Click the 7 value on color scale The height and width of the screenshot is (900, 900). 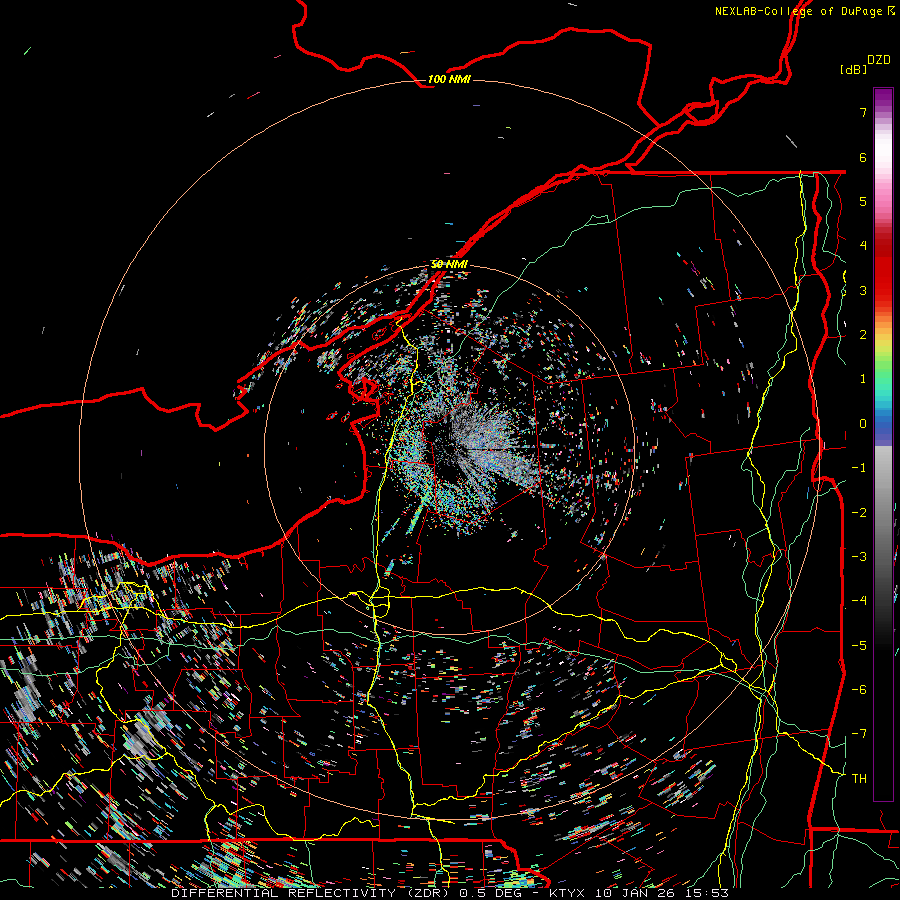point(863,112)
